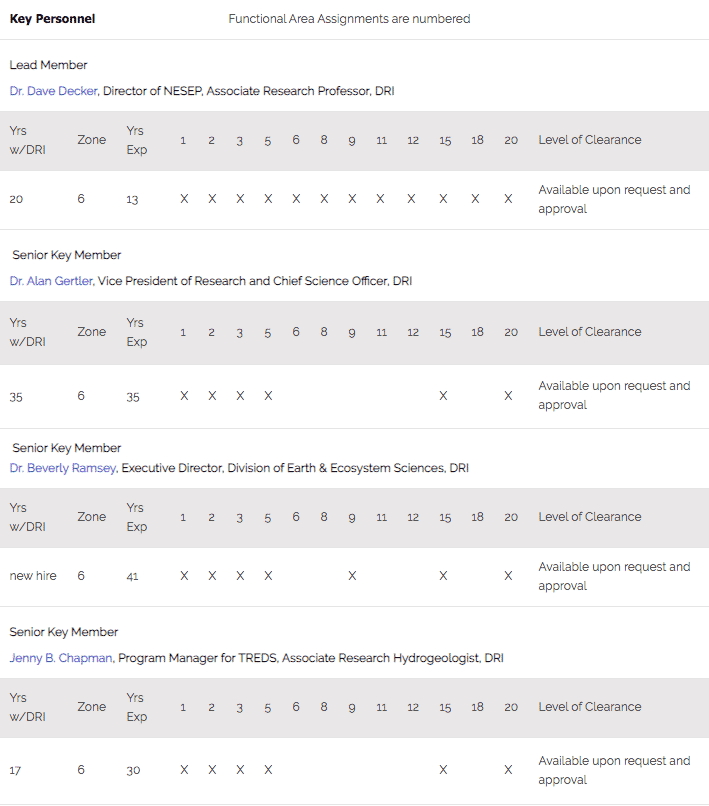Select the 41 years experience value
Viewport: 709px width, 806px height.
(132, 577)
